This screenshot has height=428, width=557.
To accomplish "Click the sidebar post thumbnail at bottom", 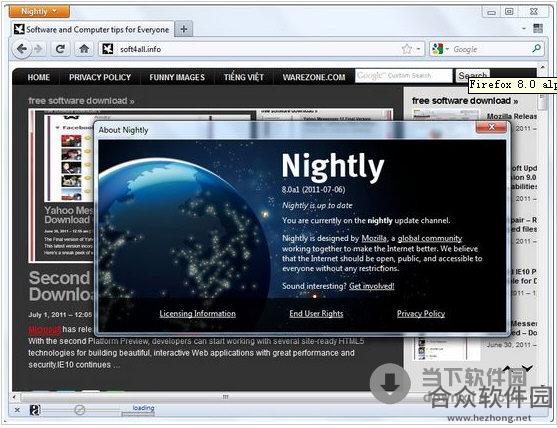I will click(447, 348).
